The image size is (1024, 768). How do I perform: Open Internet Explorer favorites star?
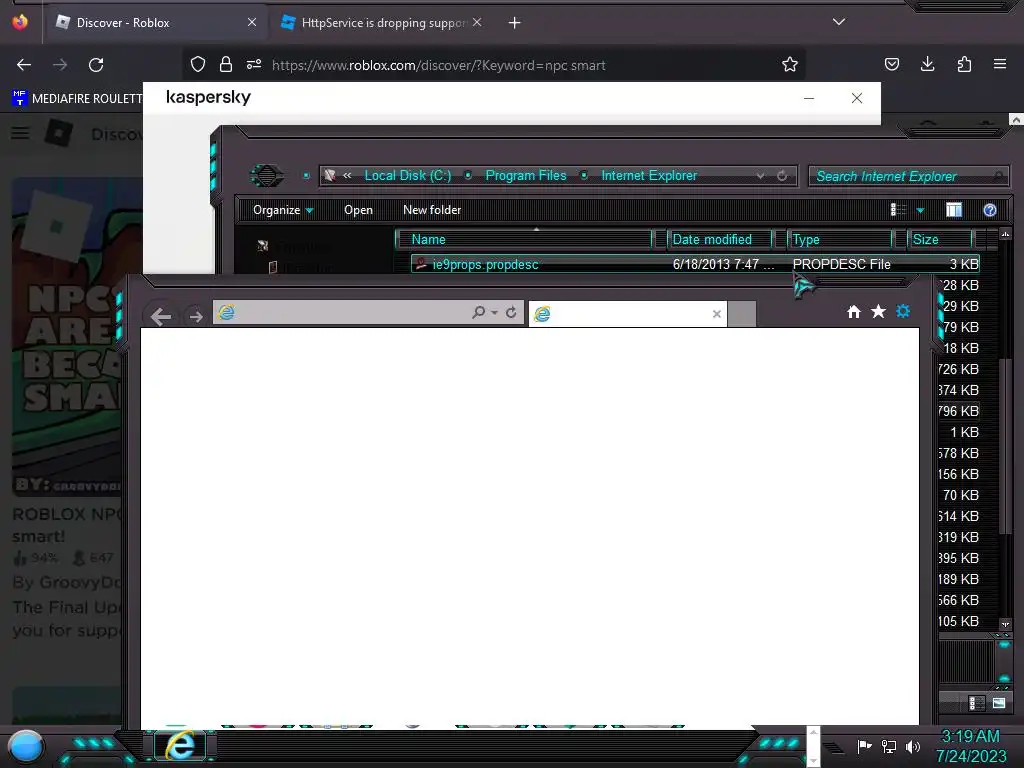(878, 312)
